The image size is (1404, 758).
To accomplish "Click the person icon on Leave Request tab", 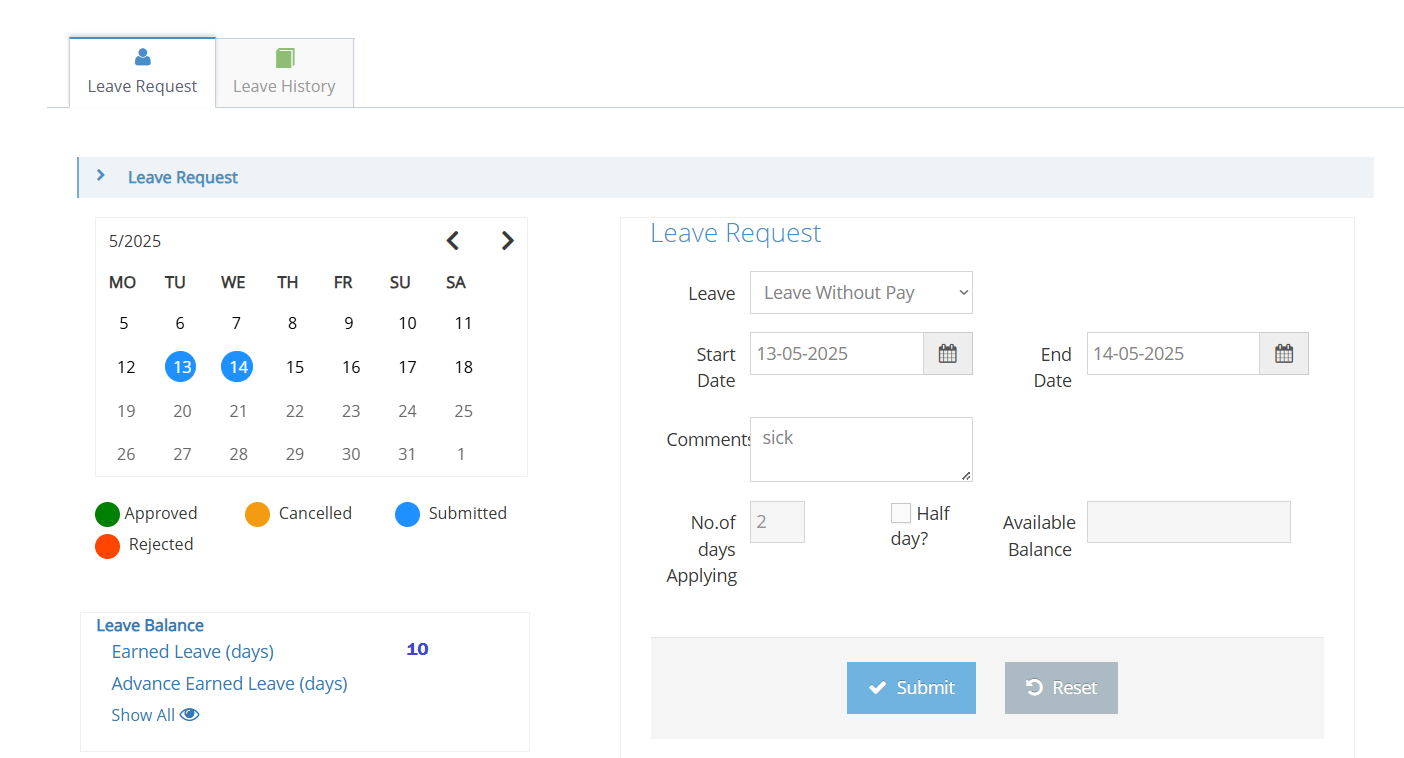I will pyautogui.click(x=143, y=58).
